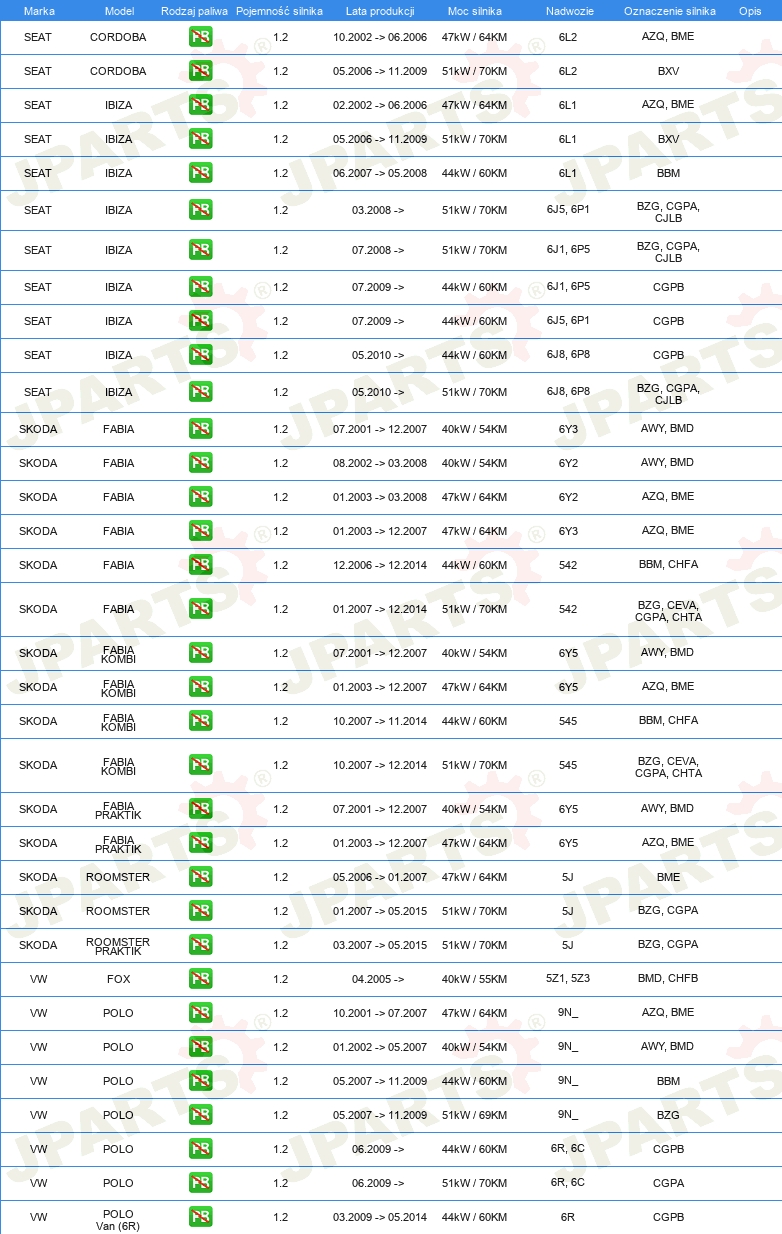
Task: Select the POLO Van (6R) model cell
Action: 118,1220
